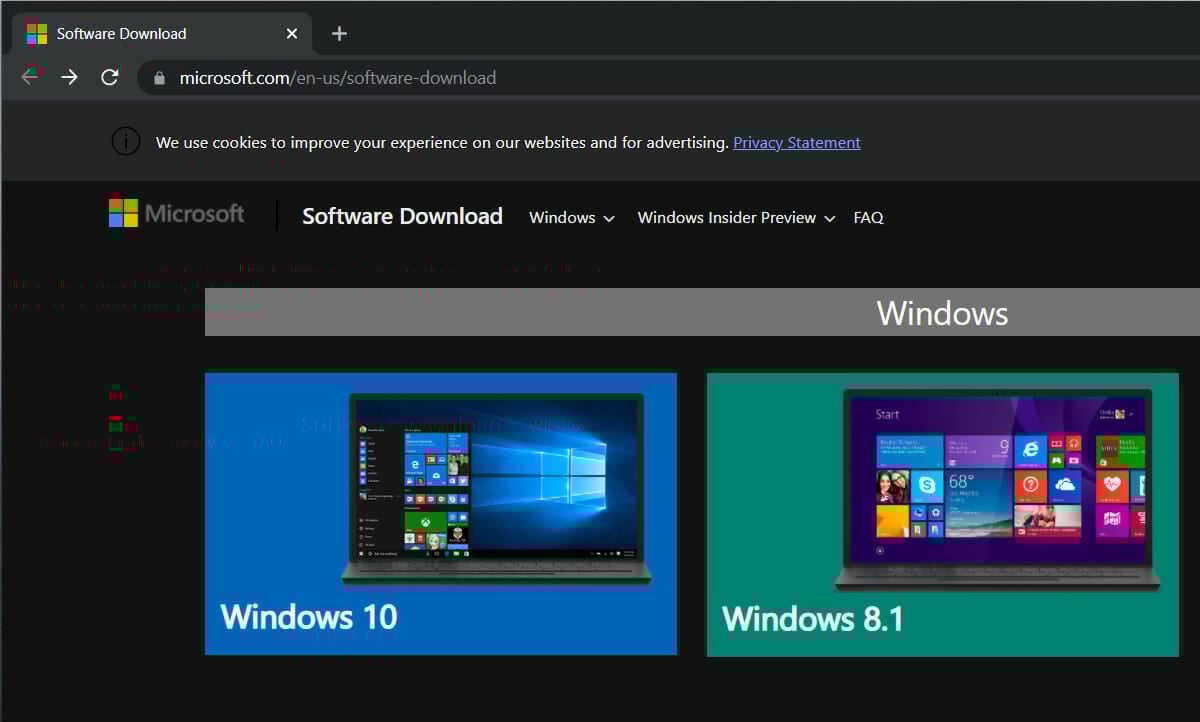
Task: Click the Software Download heading link
Action: click(x=402, y=216)
